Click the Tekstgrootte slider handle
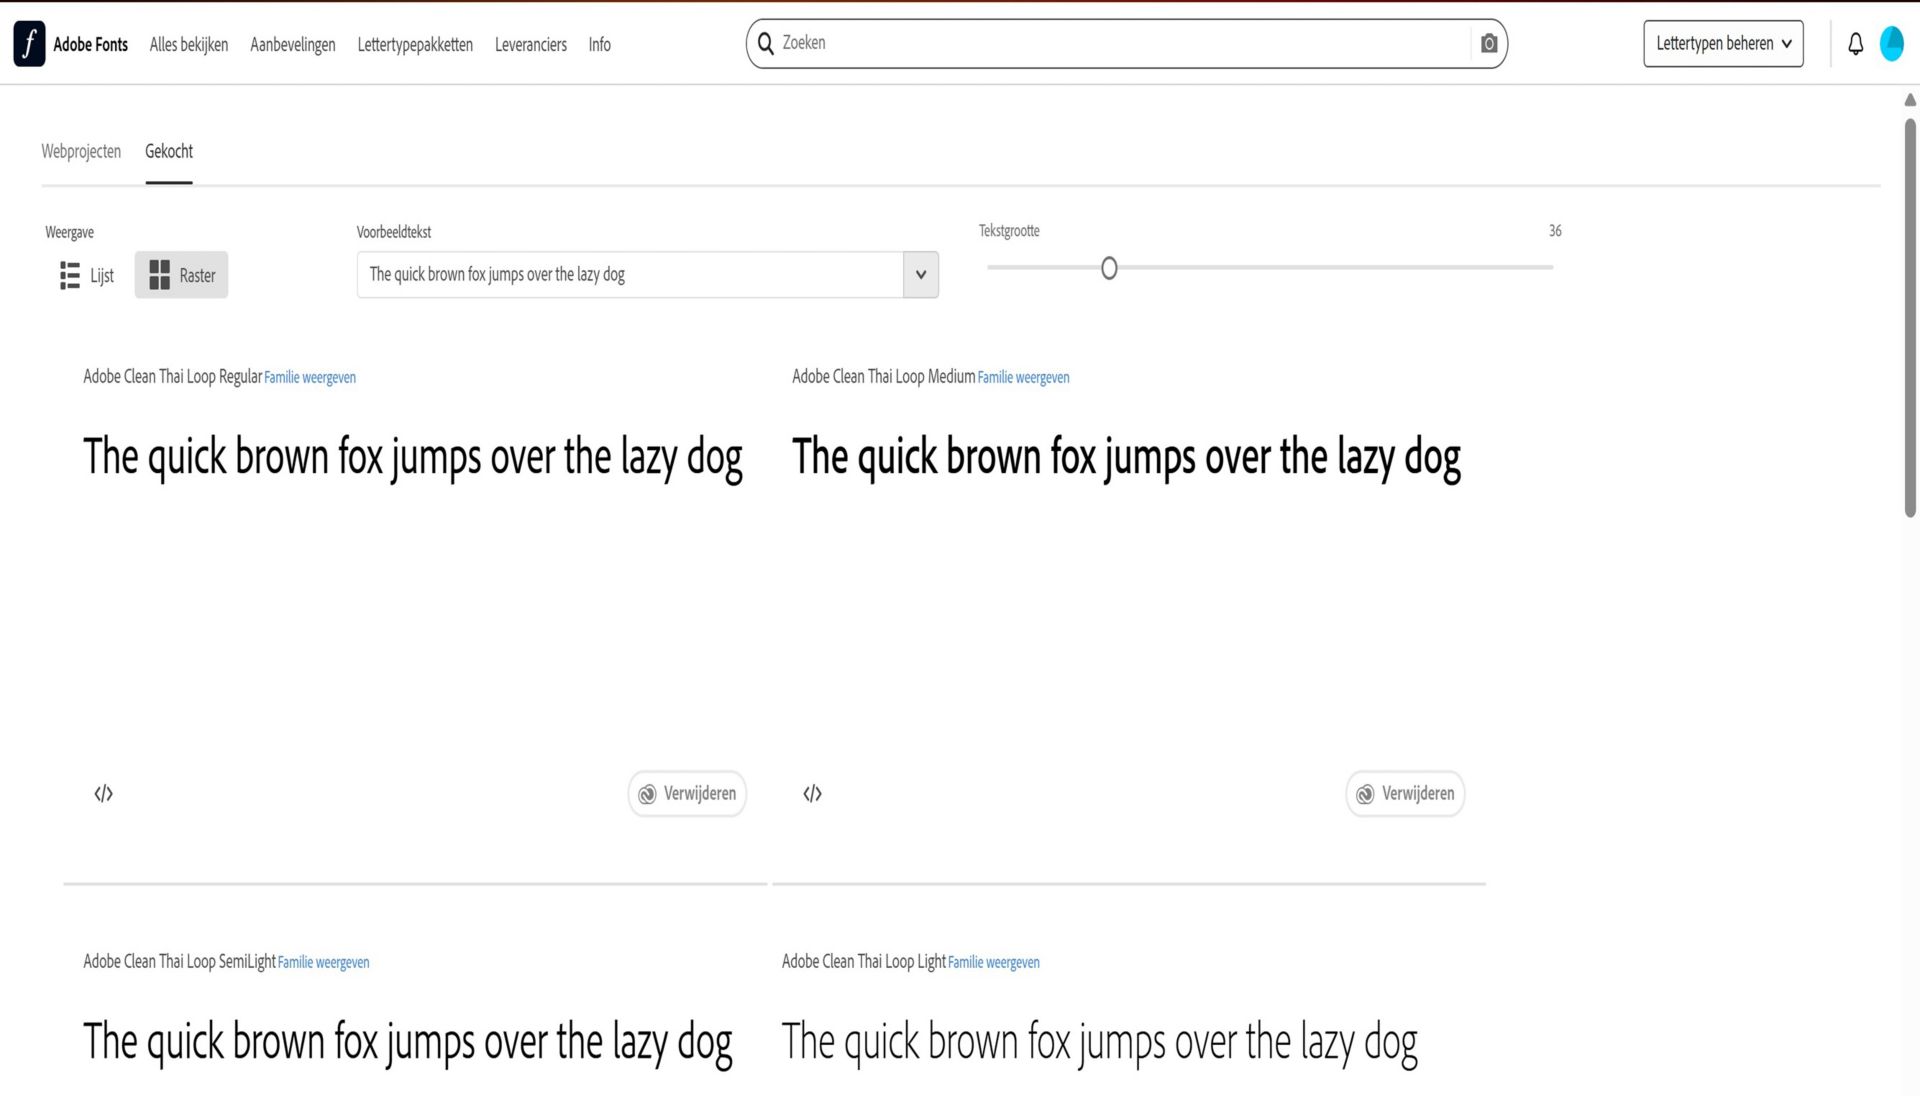 1108,268
